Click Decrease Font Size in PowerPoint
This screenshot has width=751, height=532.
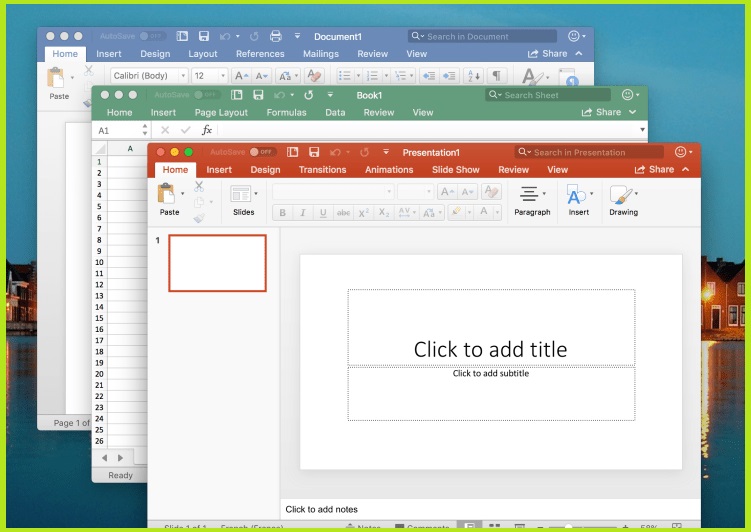pos(467,192)
